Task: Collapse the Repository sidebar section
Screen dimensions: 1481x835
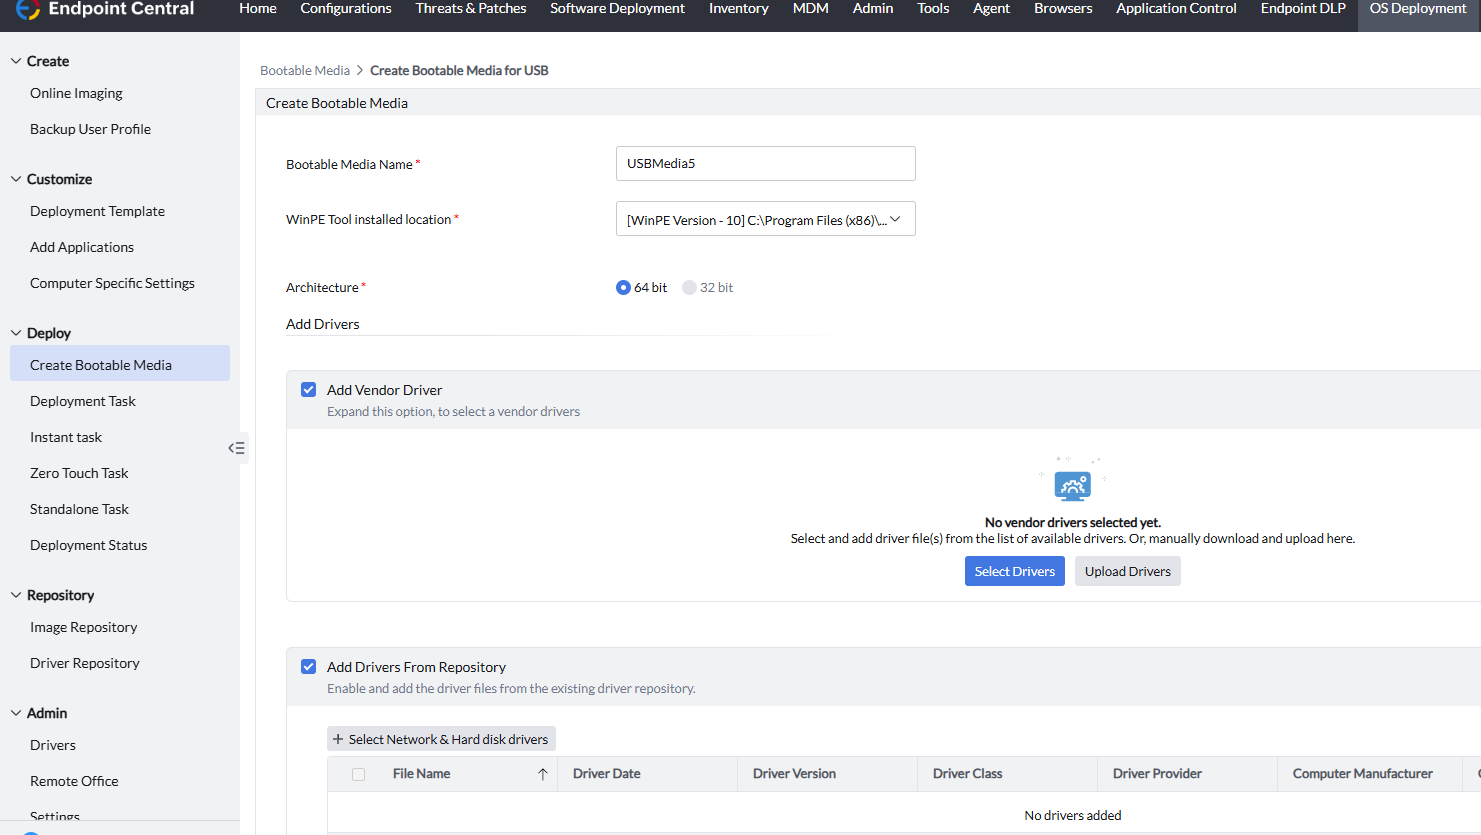Action: point(16,595)
